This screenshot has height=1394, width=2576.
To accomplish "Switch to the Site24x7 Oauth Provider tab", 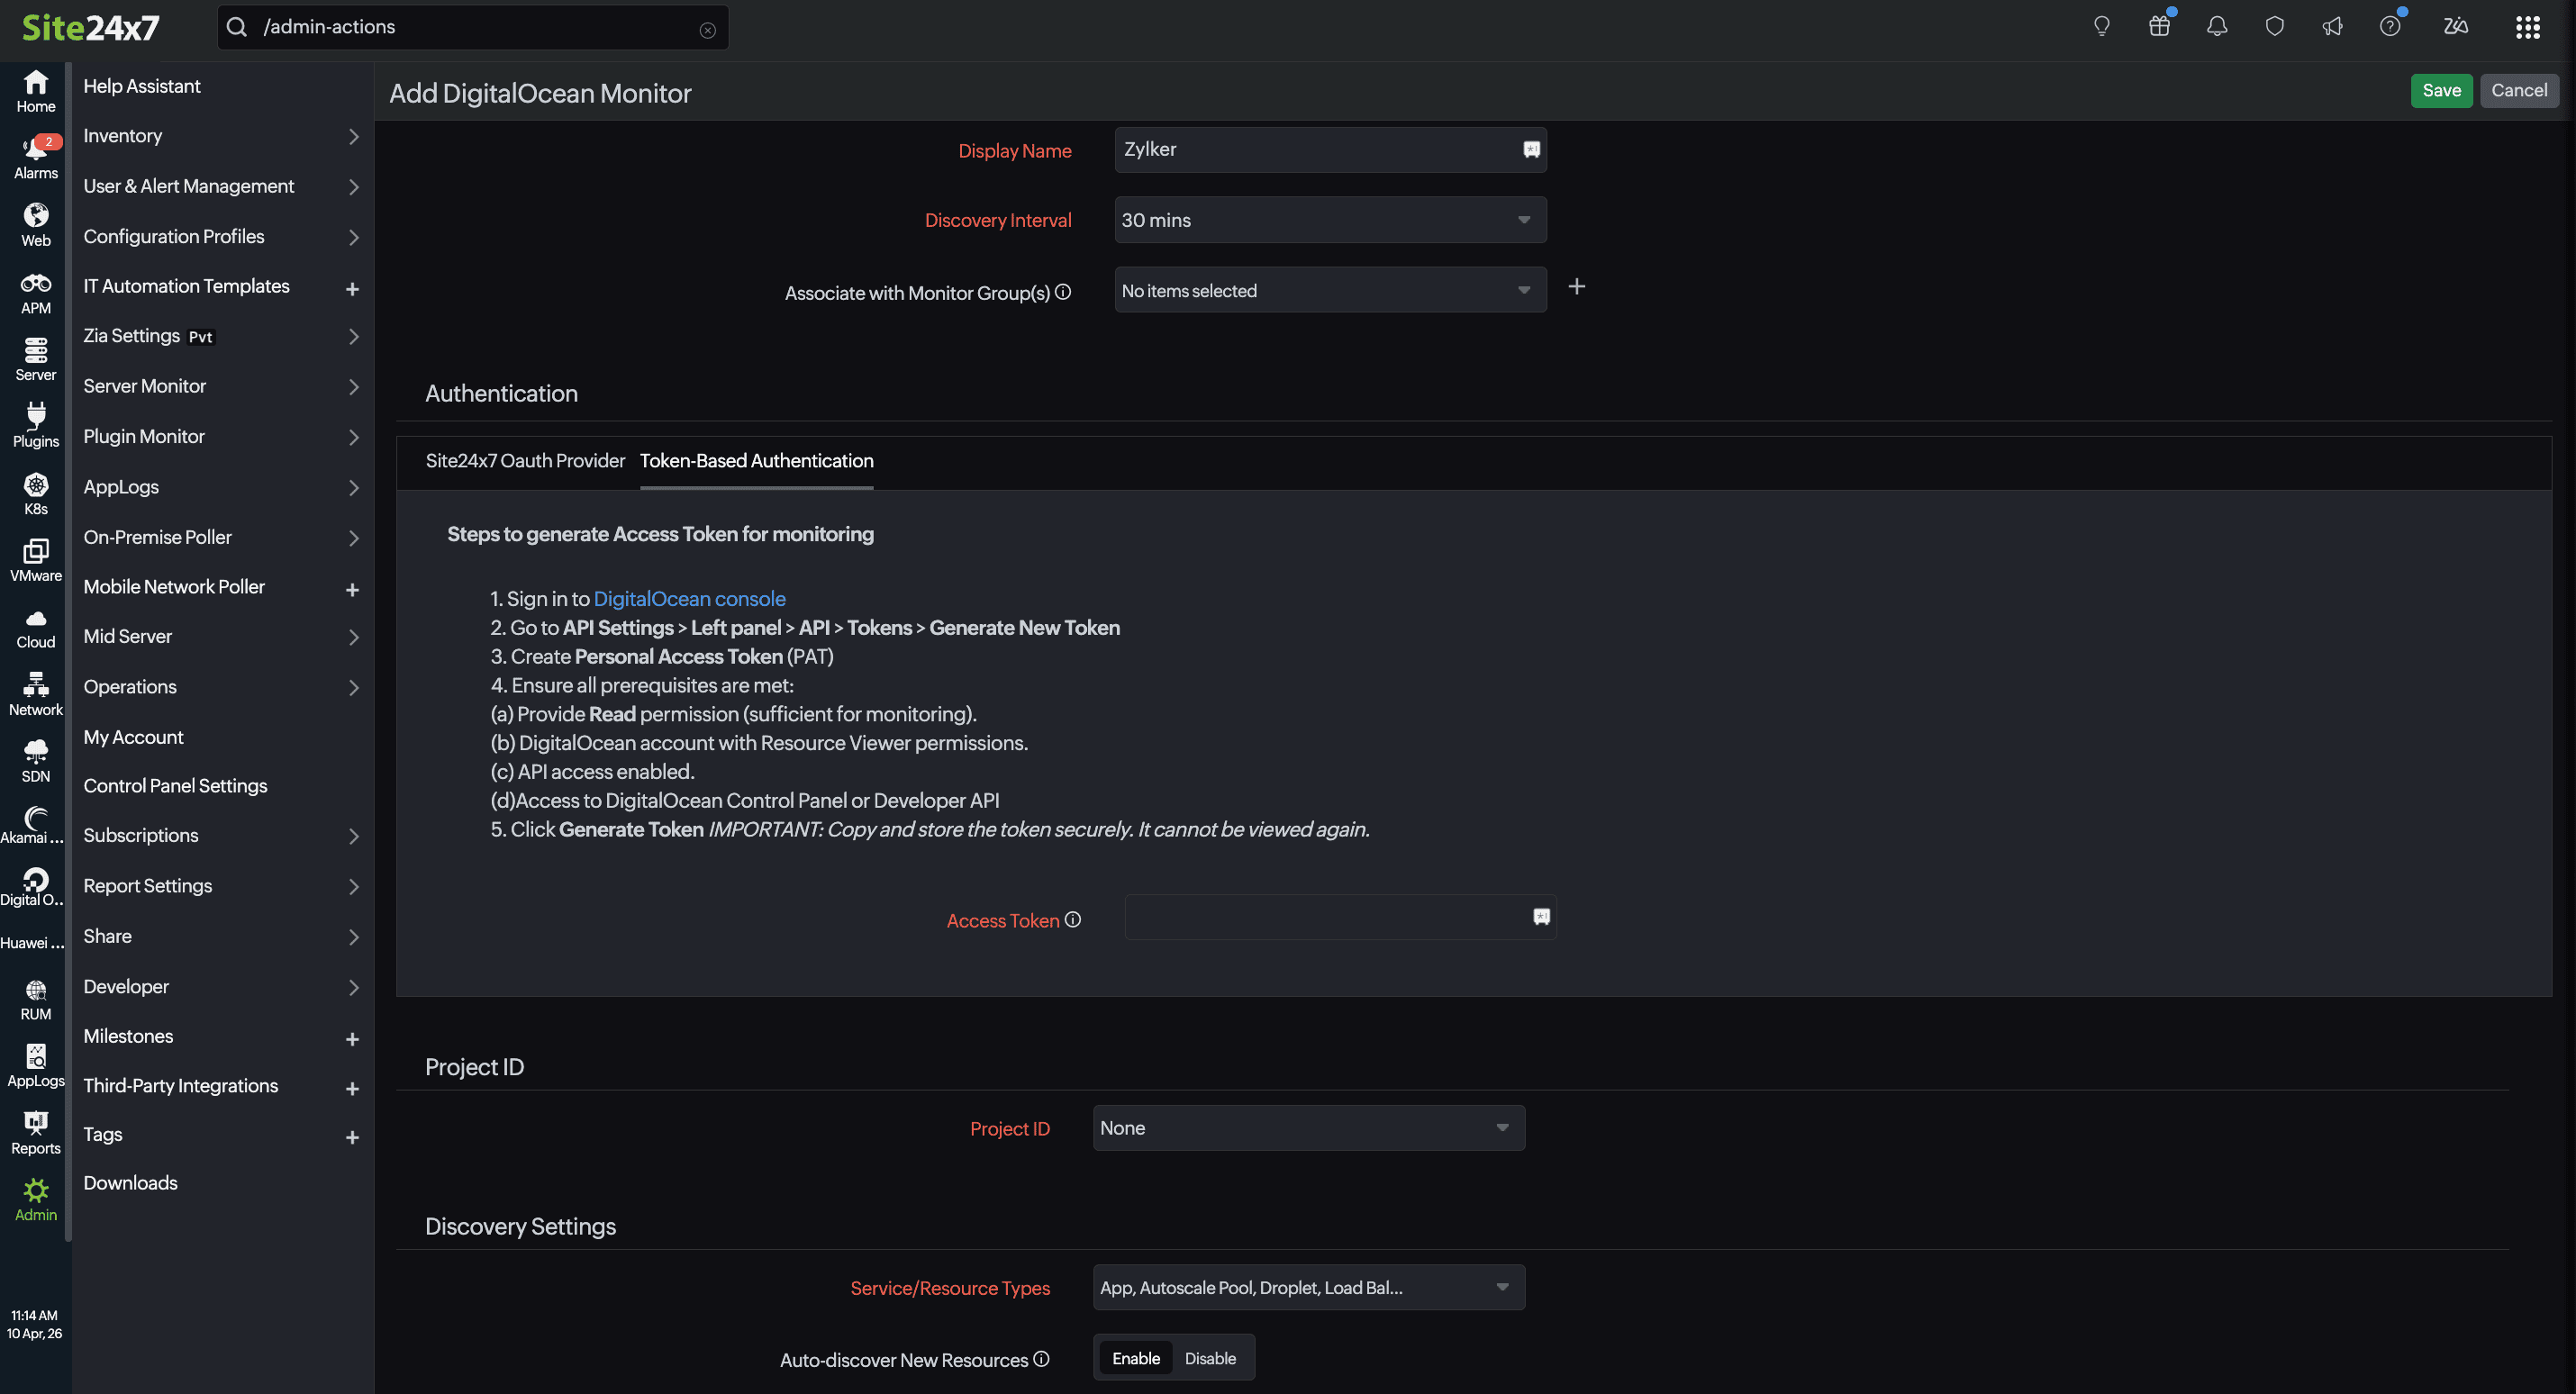I will 525,461.
